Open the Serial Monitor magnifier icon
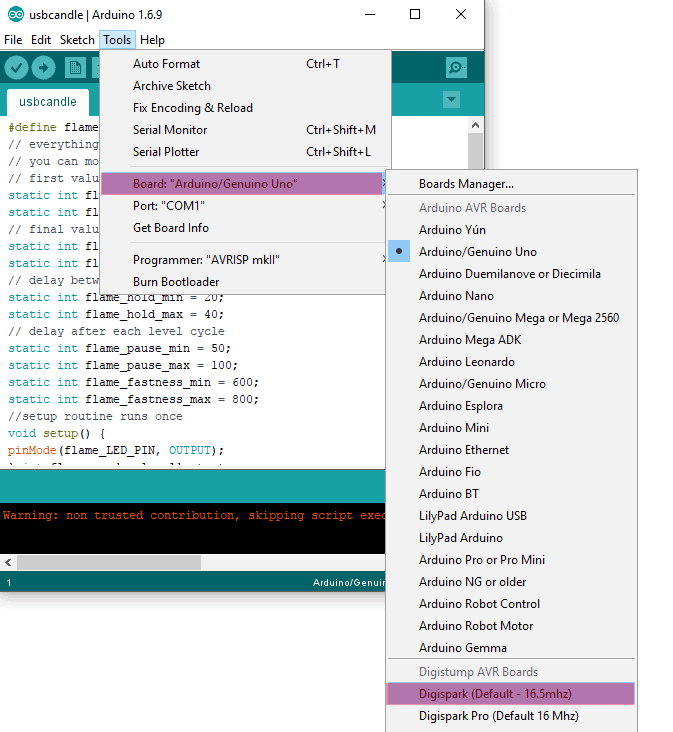Viewport: 673px width, 732px height. (x=456, y=68)
